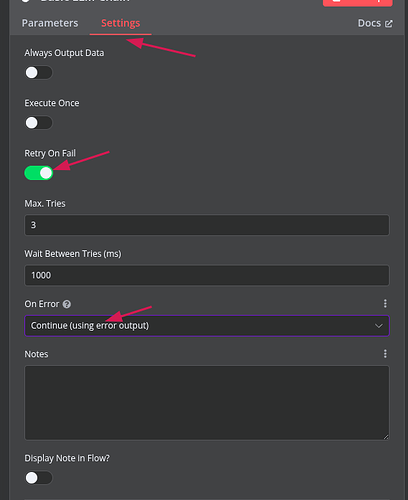Click inside the Notes text area
Viewport: 408px width, 500px height.
(x=207, y=403)
